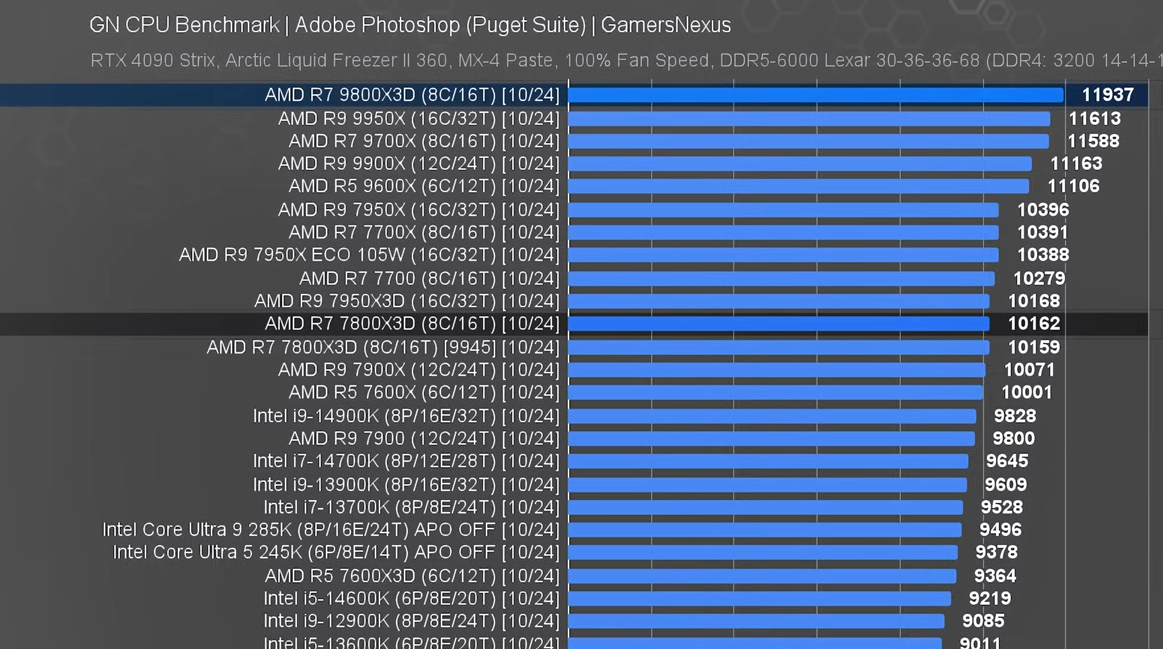Viewport: 1163px width, 649px height.
Task: Click the AMD R7 9700X bar
Action: point(809,141)
